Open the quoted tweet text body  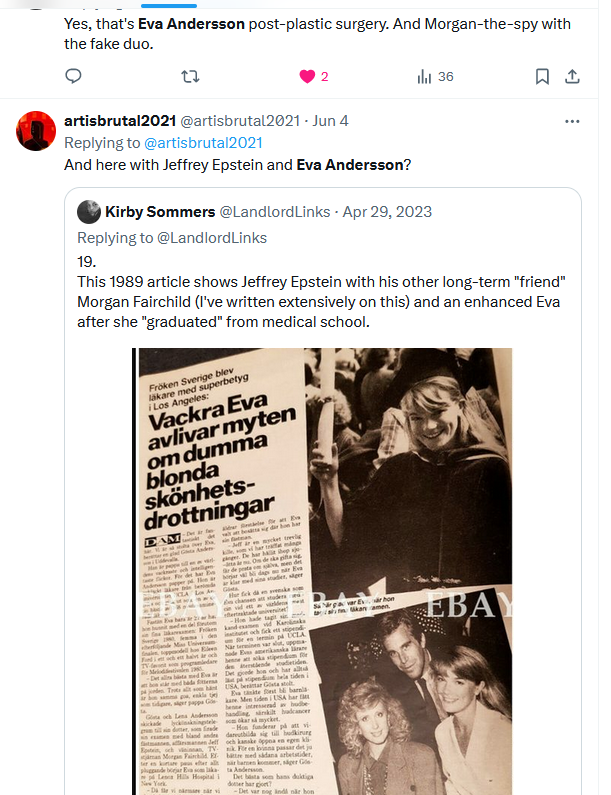[321, 292]
